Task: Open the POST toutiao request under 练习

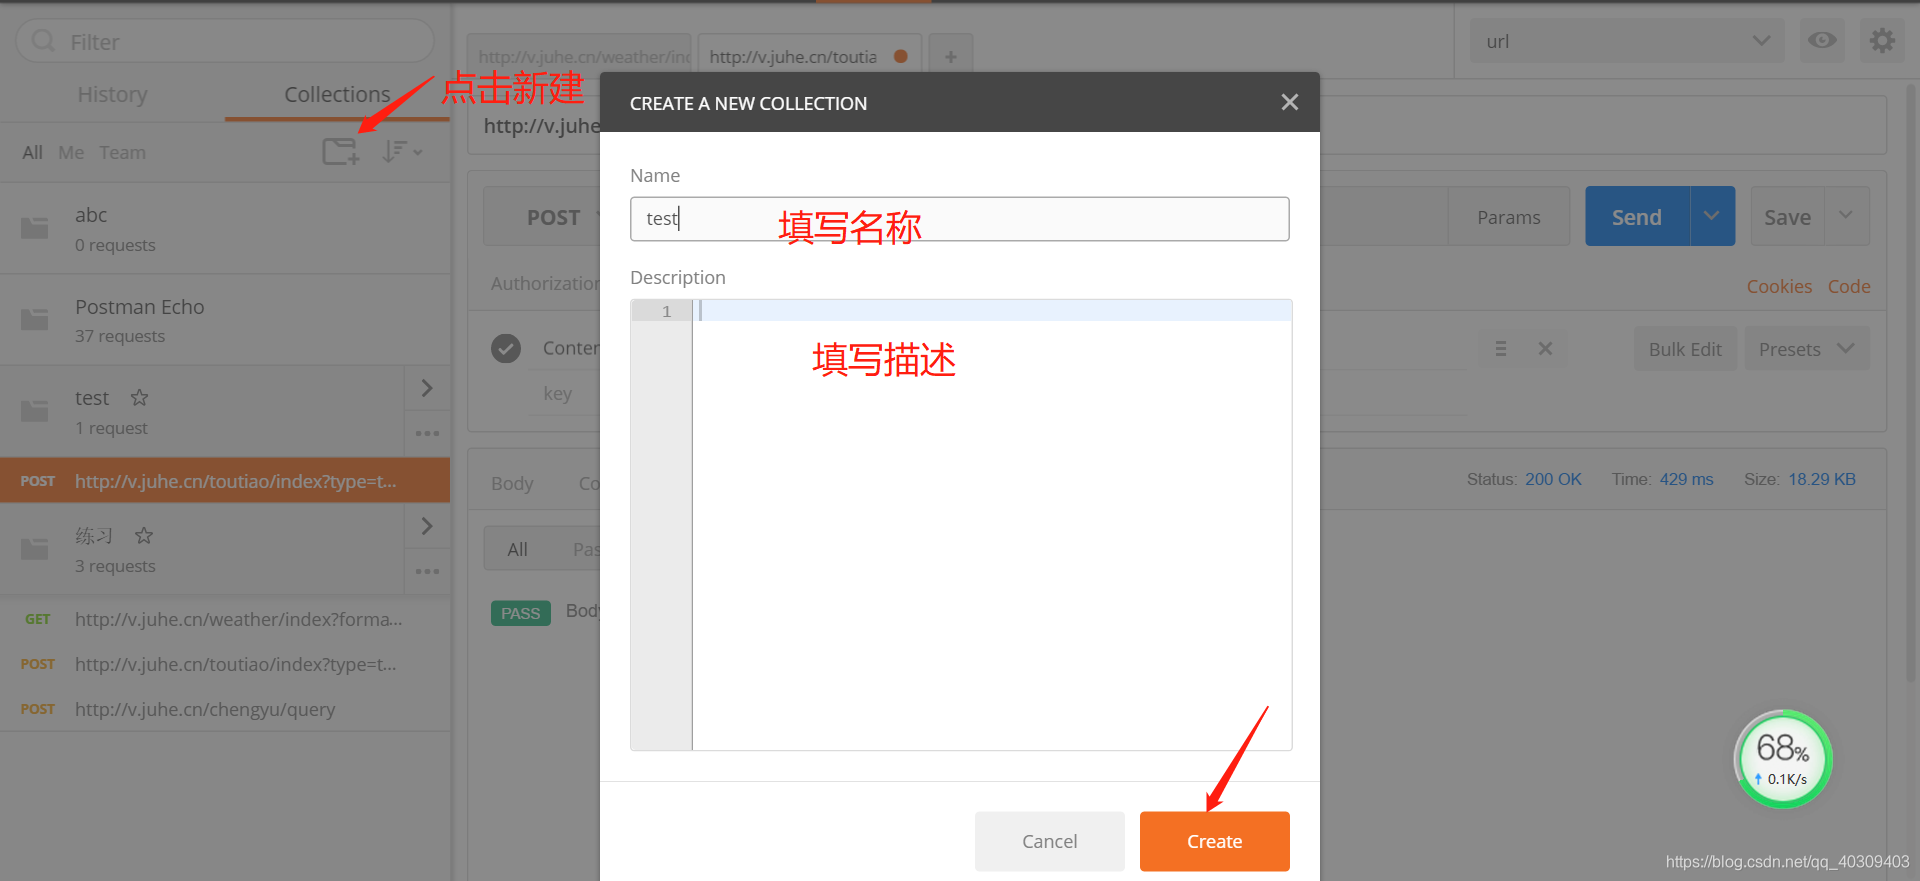Action: (225, 665)
